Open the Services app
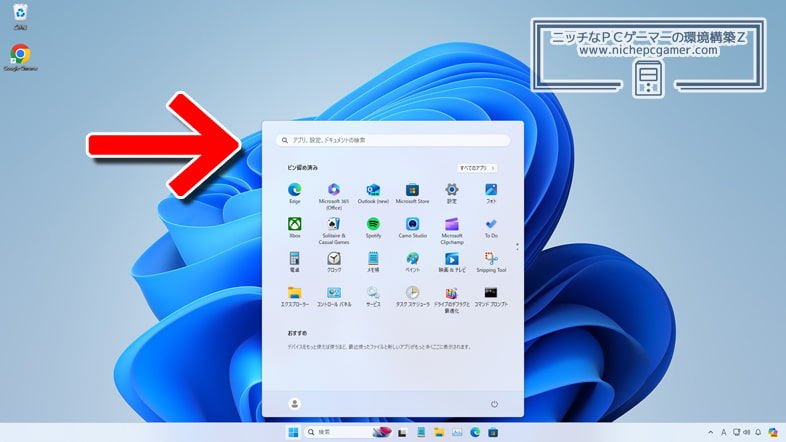The width and height of the screenshot is (786, 442). [x=373, y=296]
